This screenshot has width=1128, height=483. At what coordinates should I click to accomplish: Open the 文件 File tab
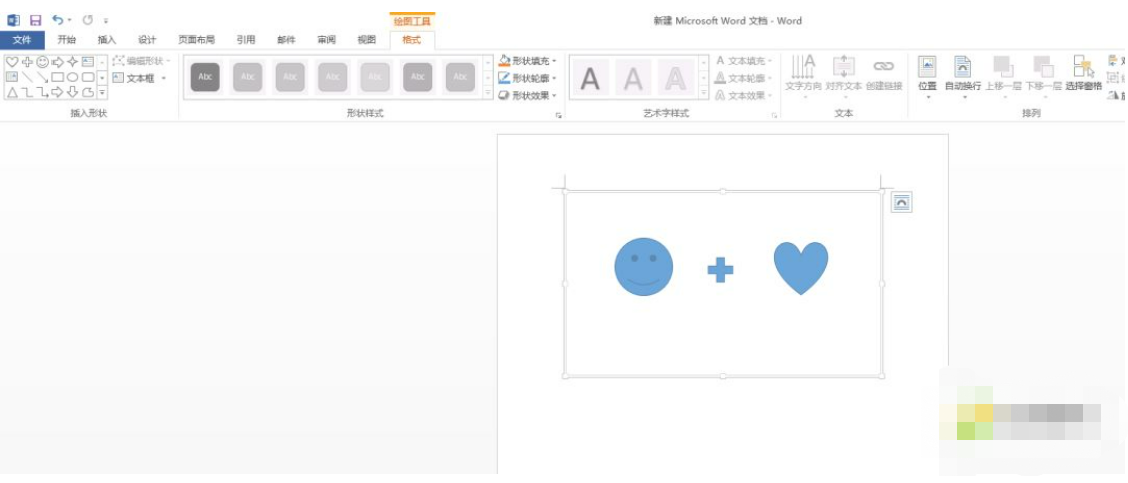coord(22,40)
